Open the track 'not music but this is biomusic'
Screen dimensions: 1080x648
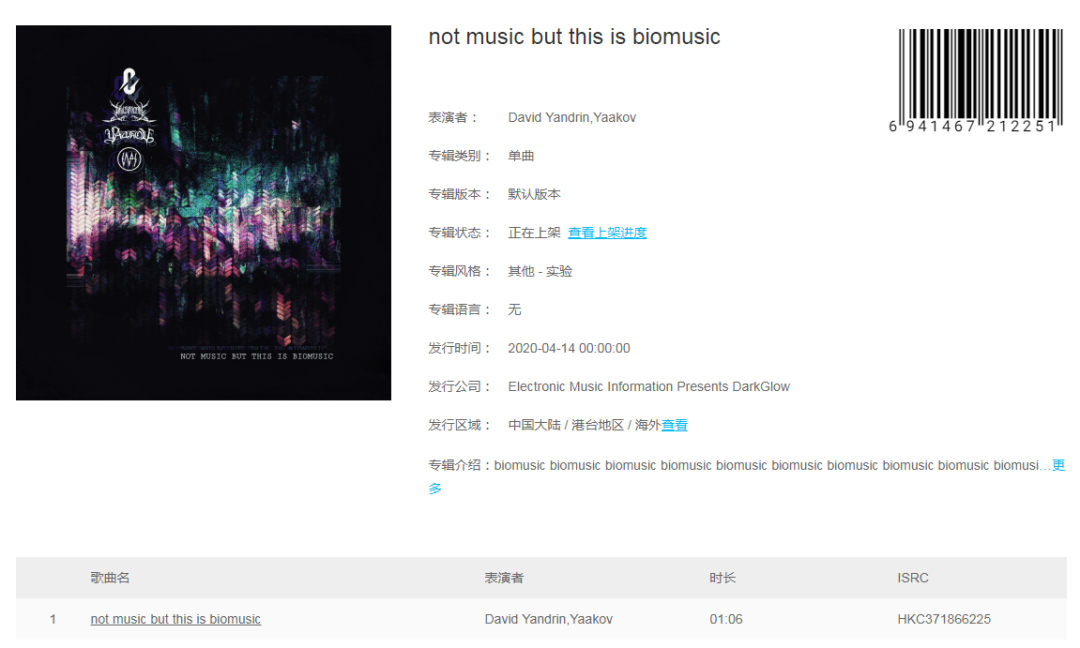tap(176, 619)
